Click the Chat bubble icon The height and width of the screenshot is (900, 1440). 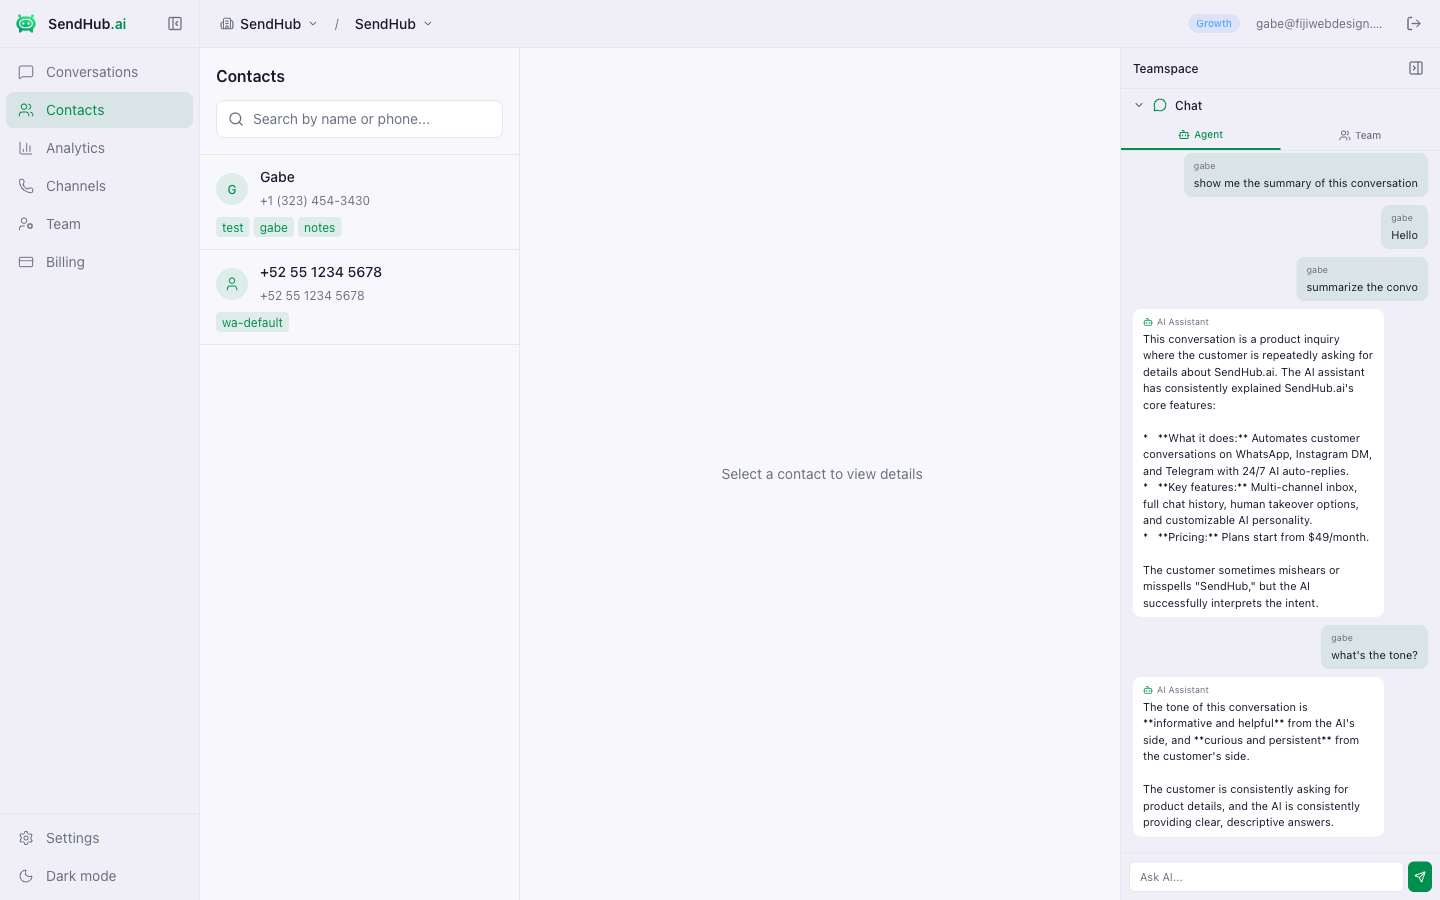1160,105
